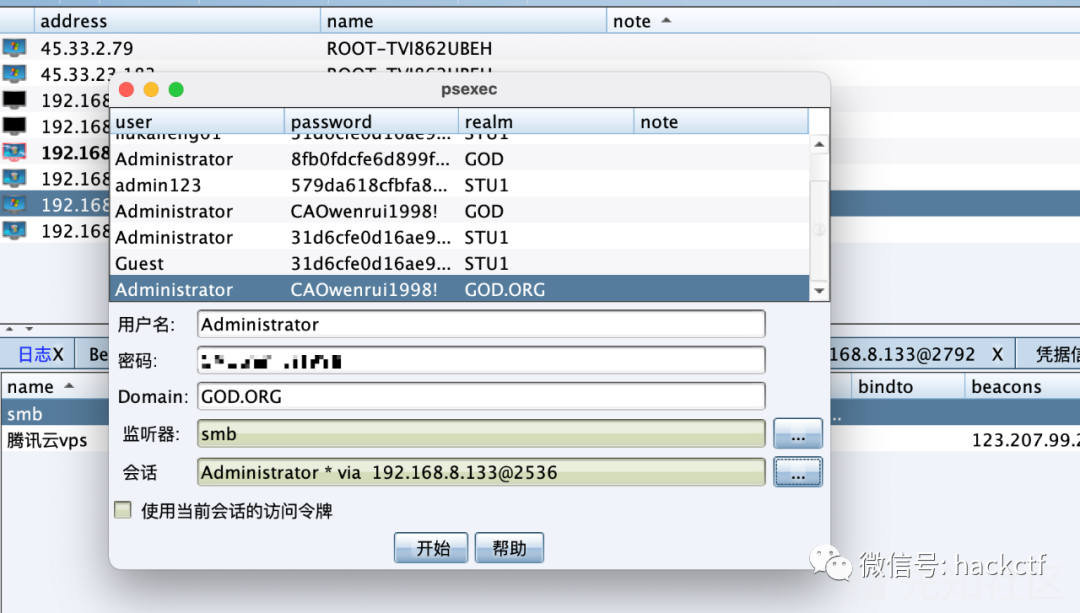
Task: Open the 凭据 credentials tab at right
Action: [x=1057, y=355]
